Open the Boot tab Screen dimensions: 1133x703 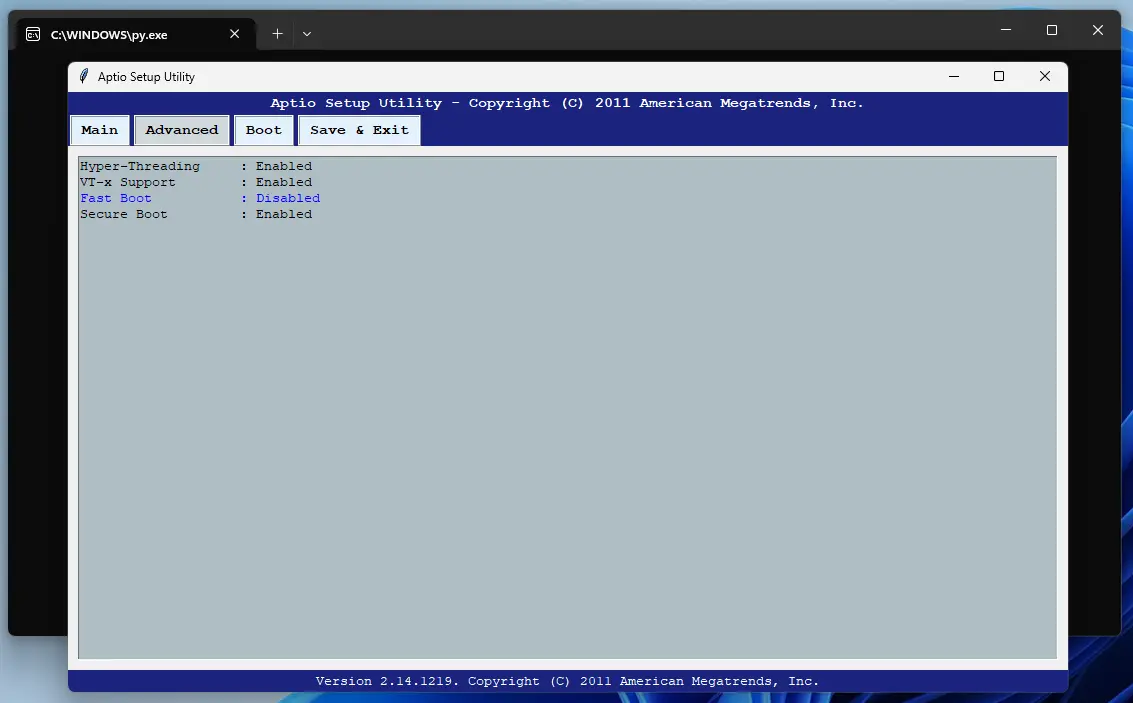264,130
